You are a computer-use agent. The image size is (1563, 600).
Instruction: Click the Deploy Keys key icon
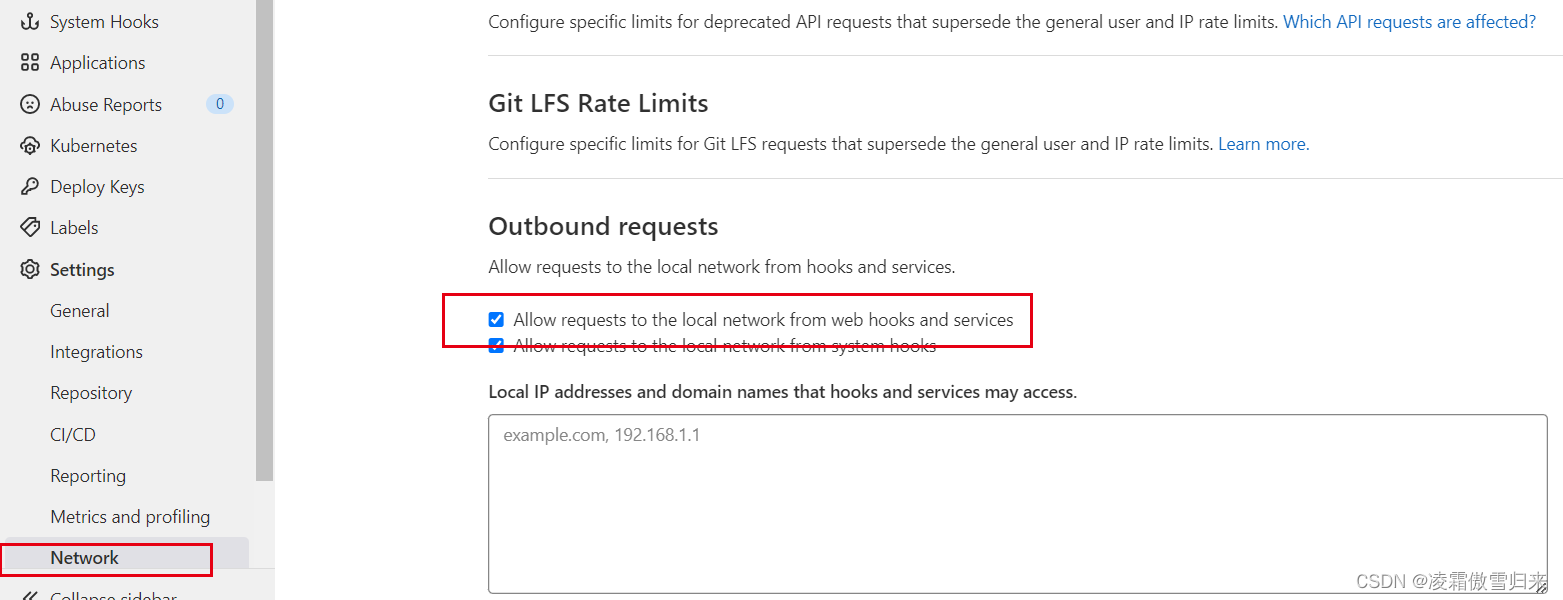click(x=30, y=187)
